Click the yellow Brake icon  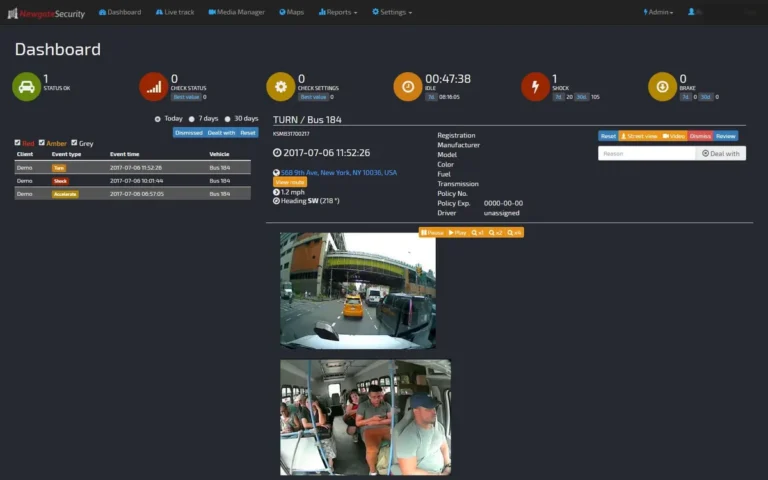point(663,87)
